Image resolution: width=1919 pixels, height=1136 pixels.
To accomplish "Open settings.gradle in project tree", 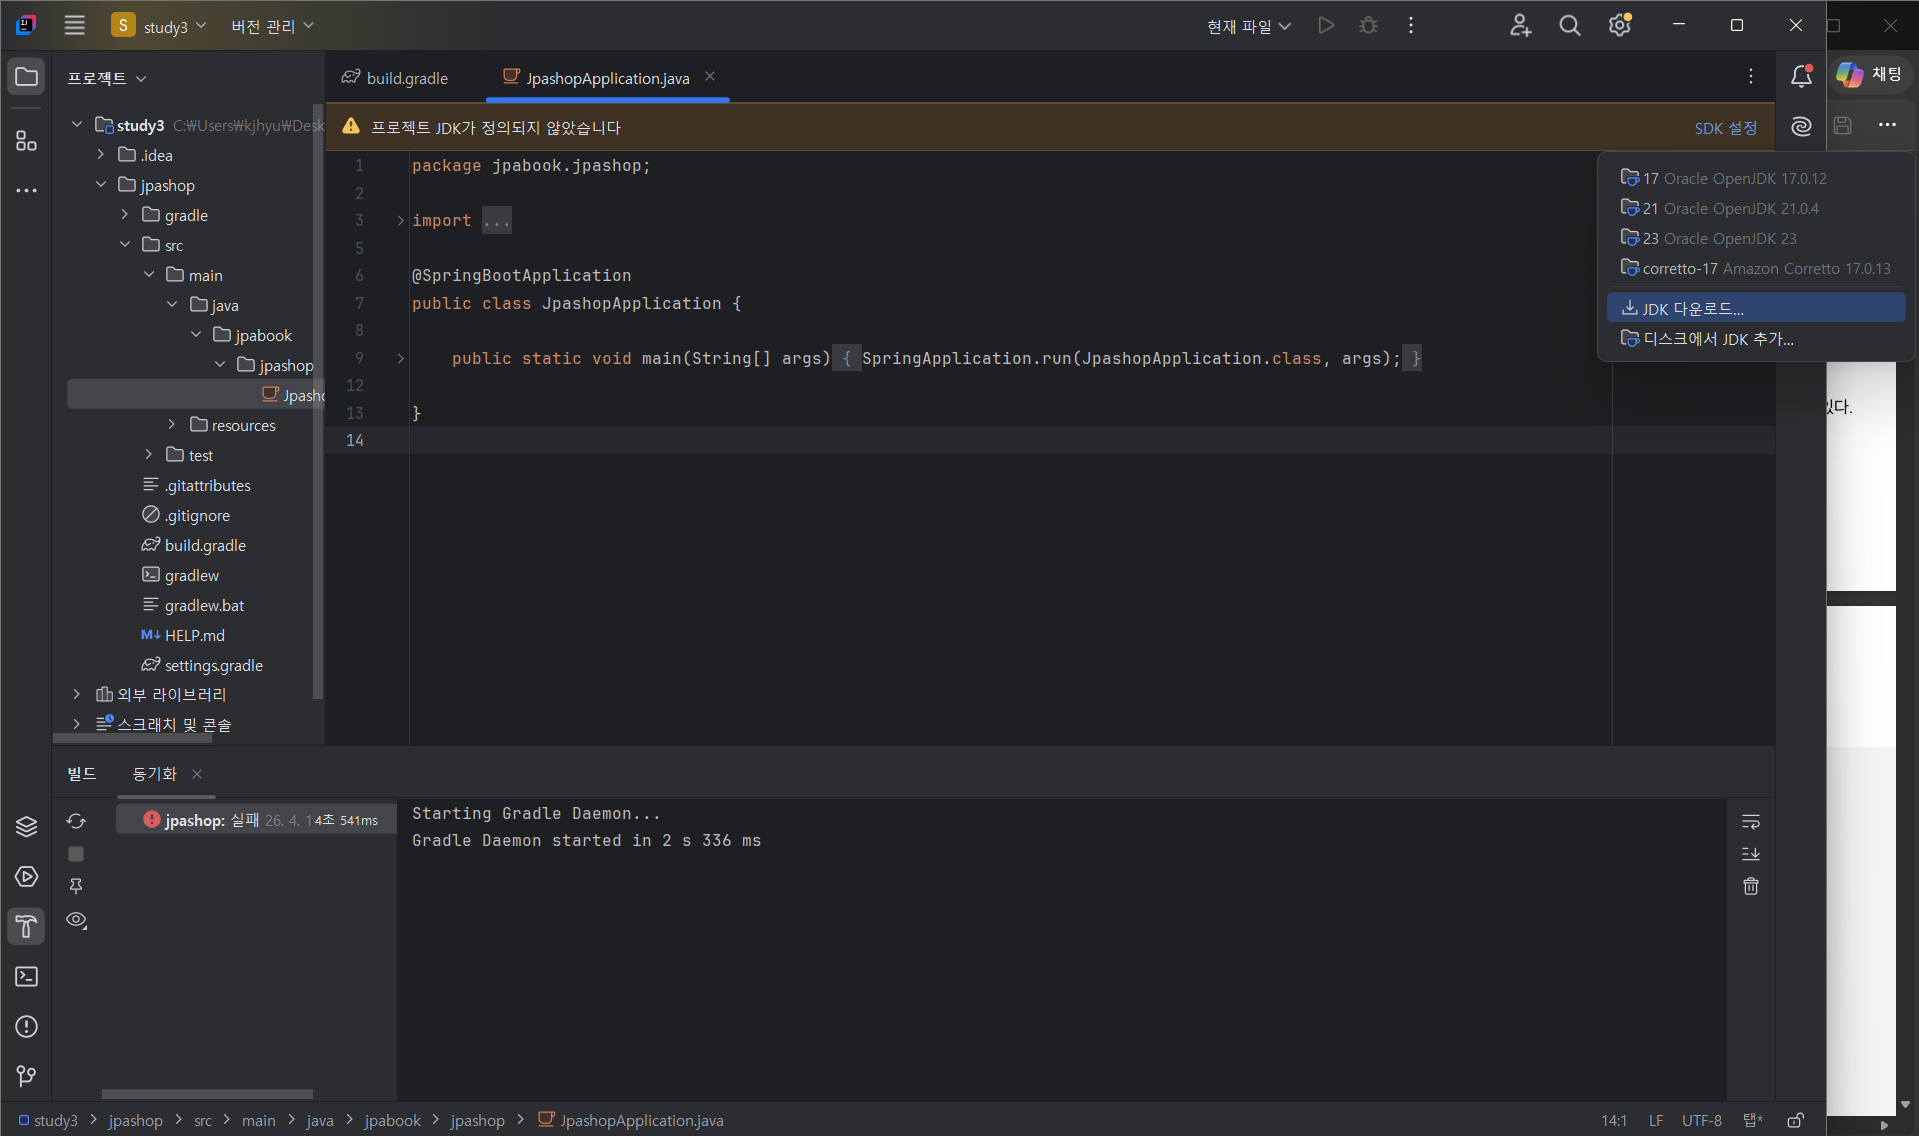I will click(213, 665).
